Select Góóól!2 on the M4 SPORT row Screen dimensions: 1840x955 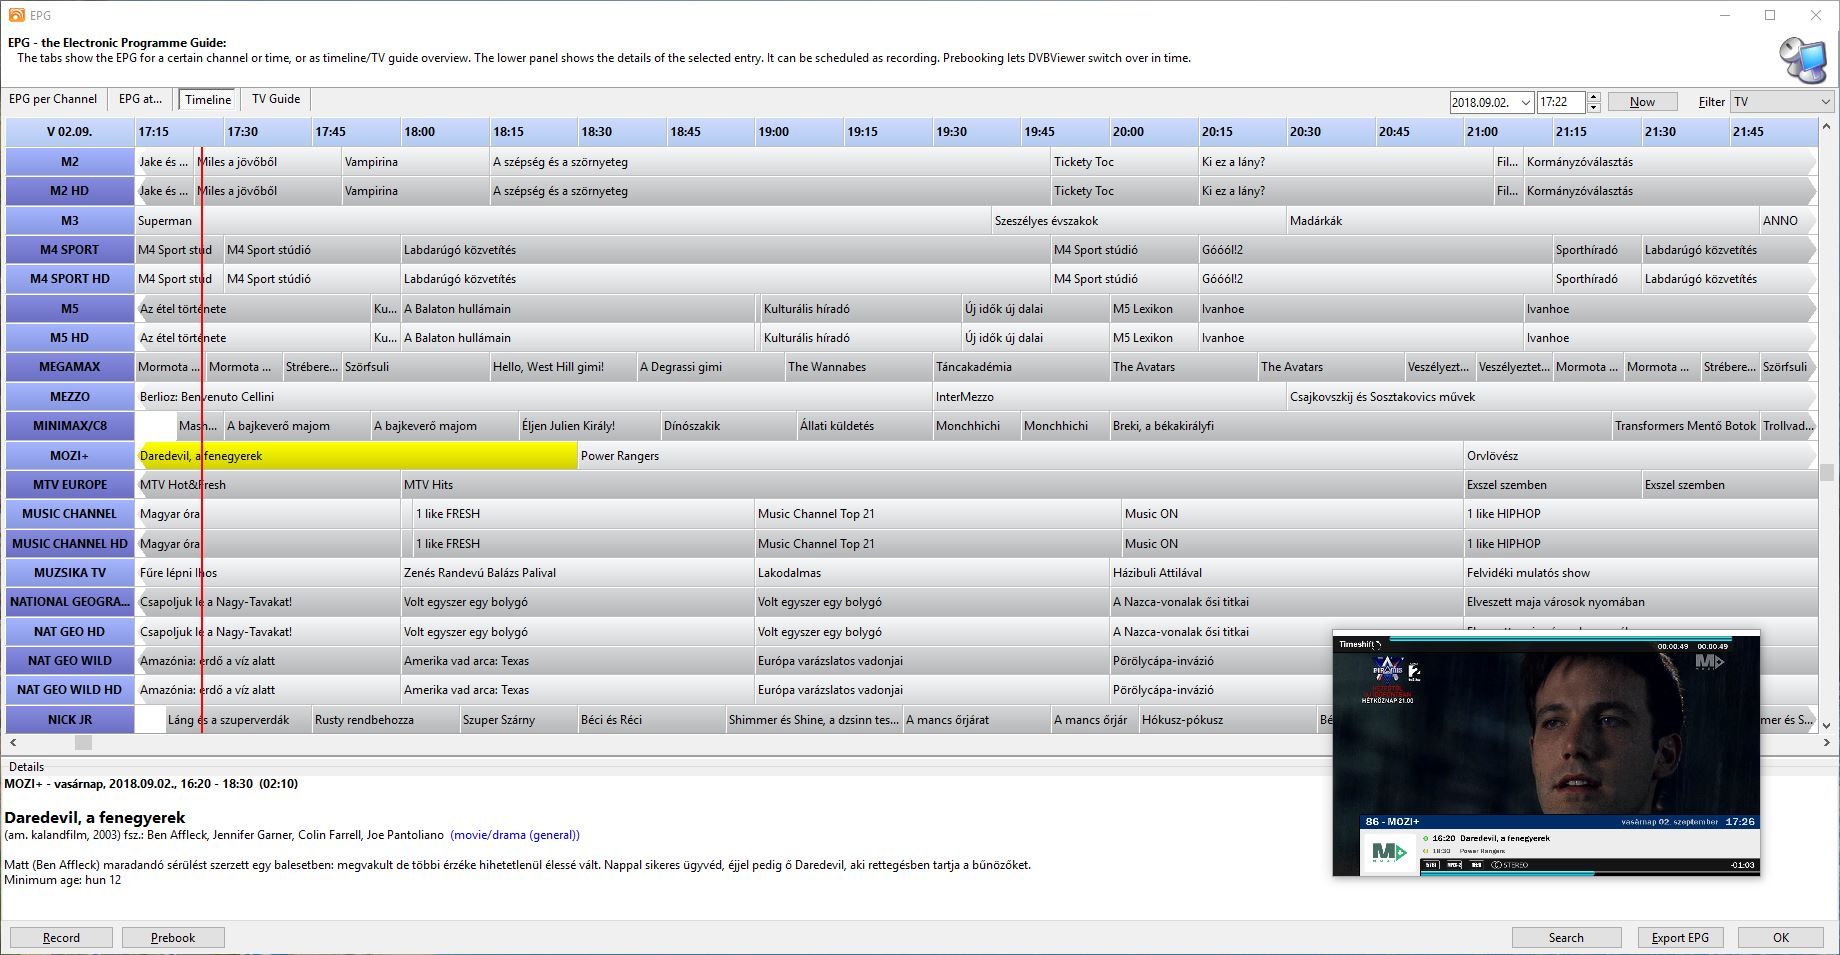[1375, 250]
